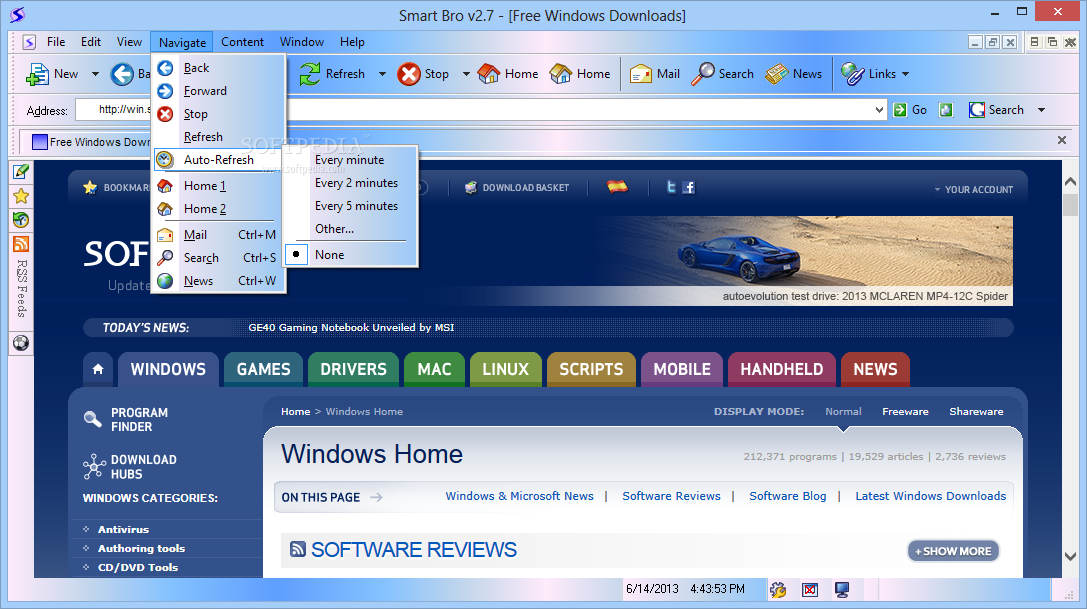Open Latest Windows Downloads link

tap(930, 496)
